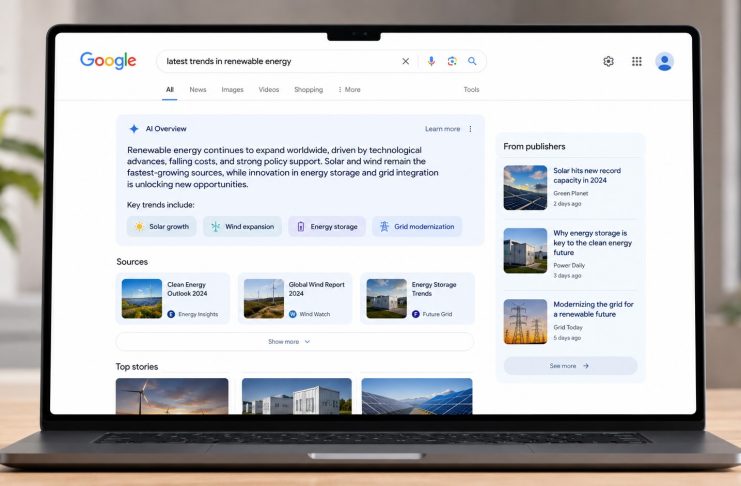Click the Global Wind Report turbine thumbnail
741x486 pixels.
(x=264, y=298)
